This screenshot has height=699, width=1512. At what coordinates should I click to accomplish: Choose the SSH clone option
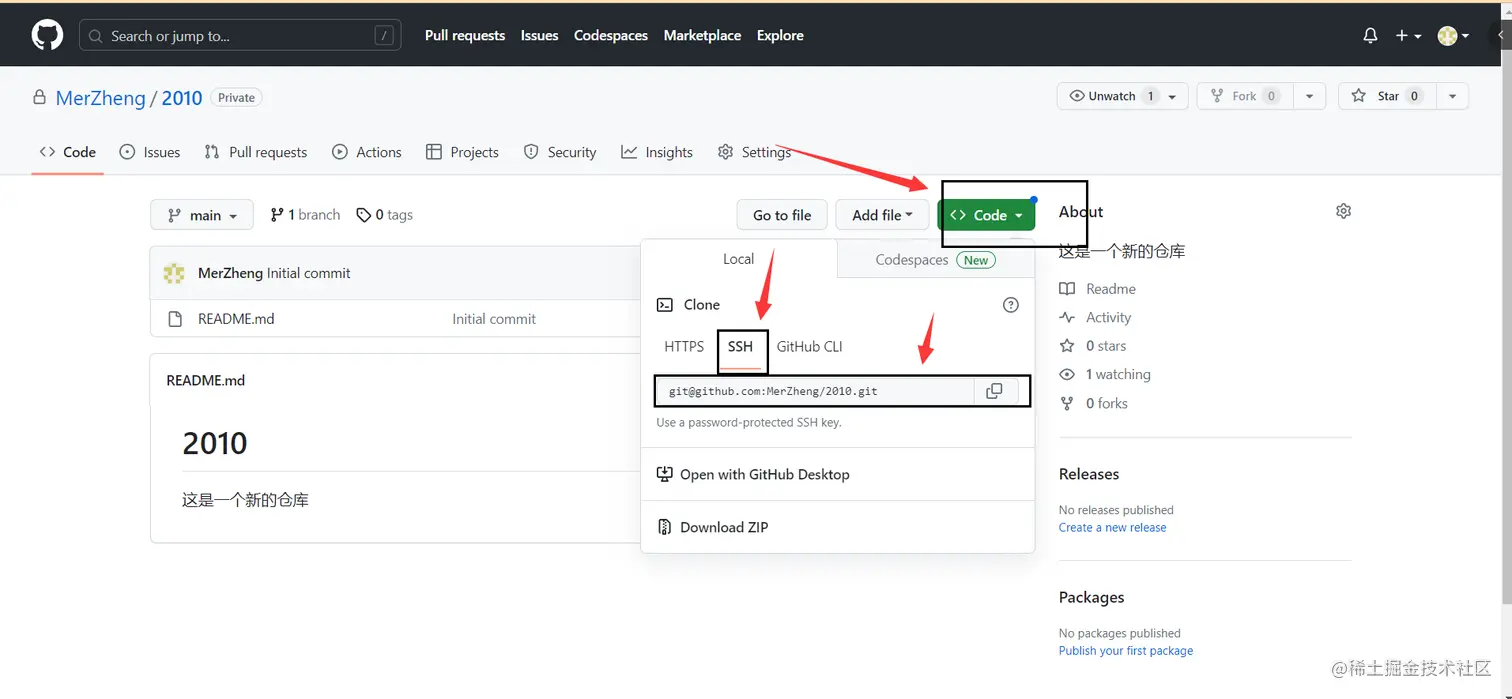(x=740, y=347)
